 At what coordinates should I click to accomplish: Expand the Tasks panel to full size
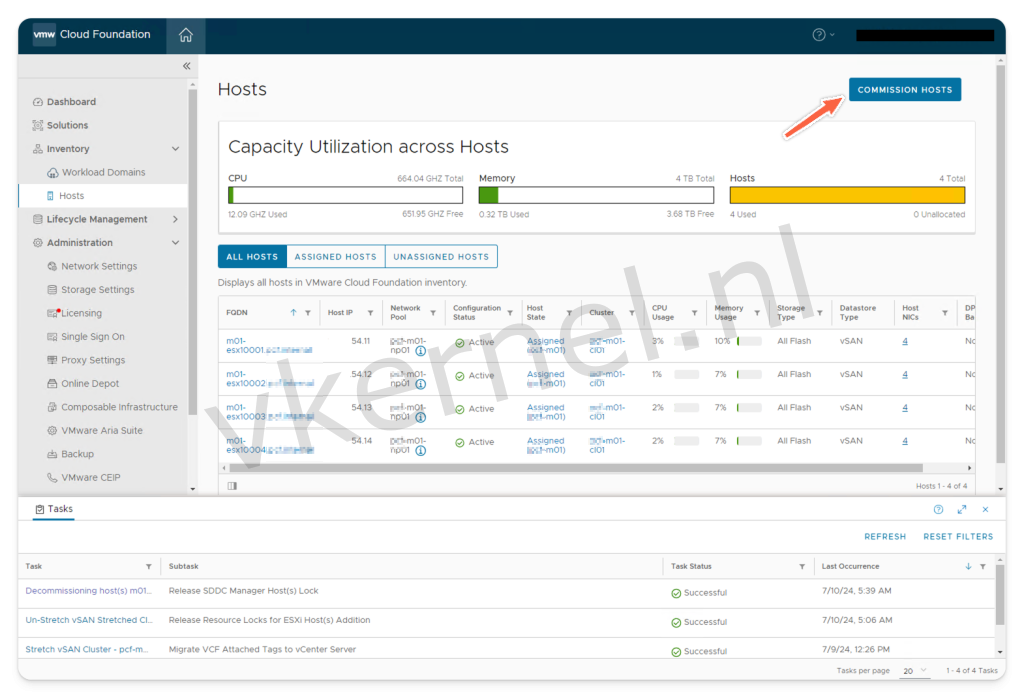[x=962, y=509]
